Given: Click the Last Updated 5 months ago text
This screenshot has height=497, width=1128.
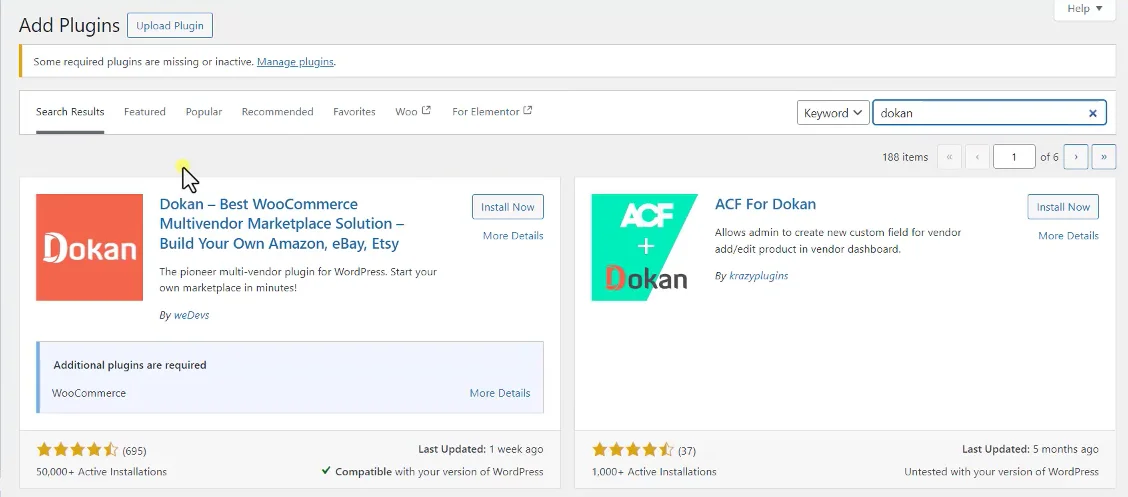Looking at the screenshot, I should (1030, 449).
